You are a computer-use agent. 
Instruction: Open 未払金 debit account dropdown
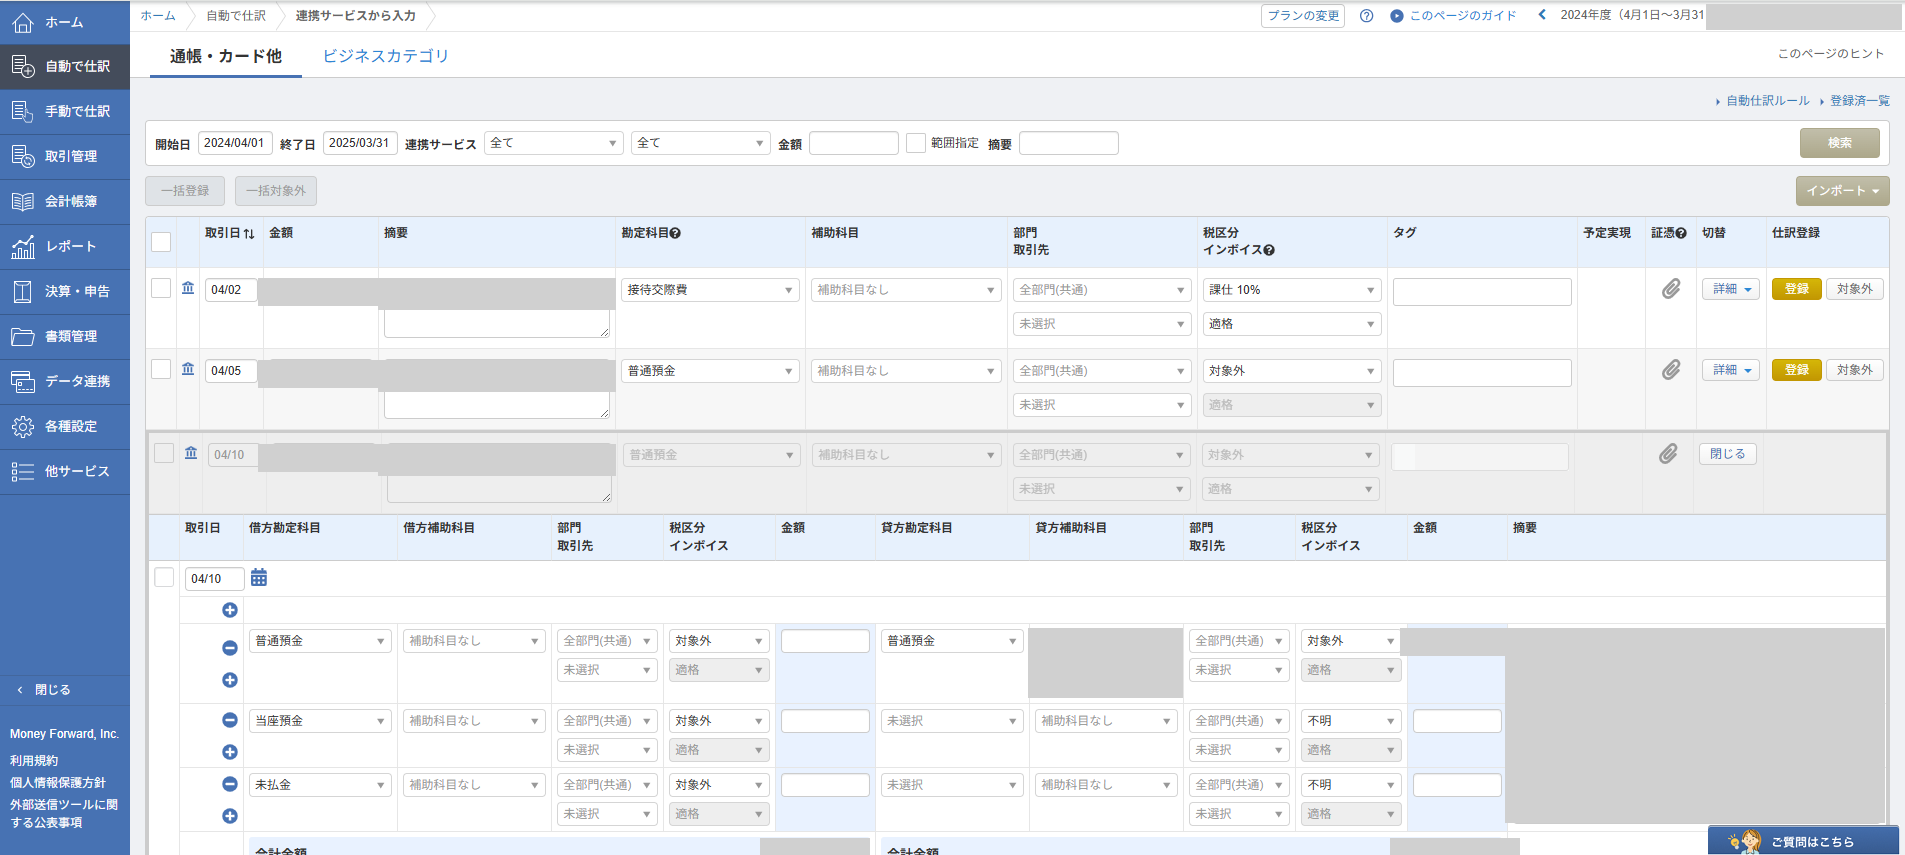320,785
